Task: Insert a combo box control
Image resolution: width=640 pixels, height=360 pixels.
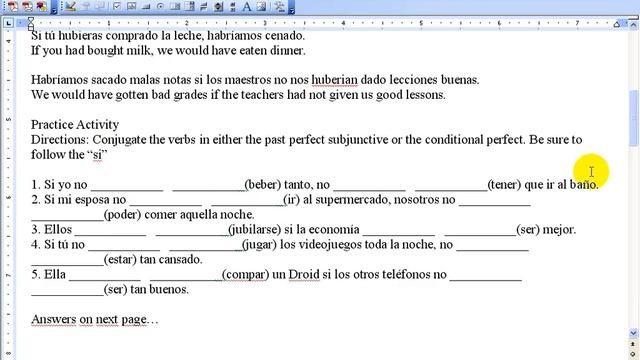Action: [189, 6]
